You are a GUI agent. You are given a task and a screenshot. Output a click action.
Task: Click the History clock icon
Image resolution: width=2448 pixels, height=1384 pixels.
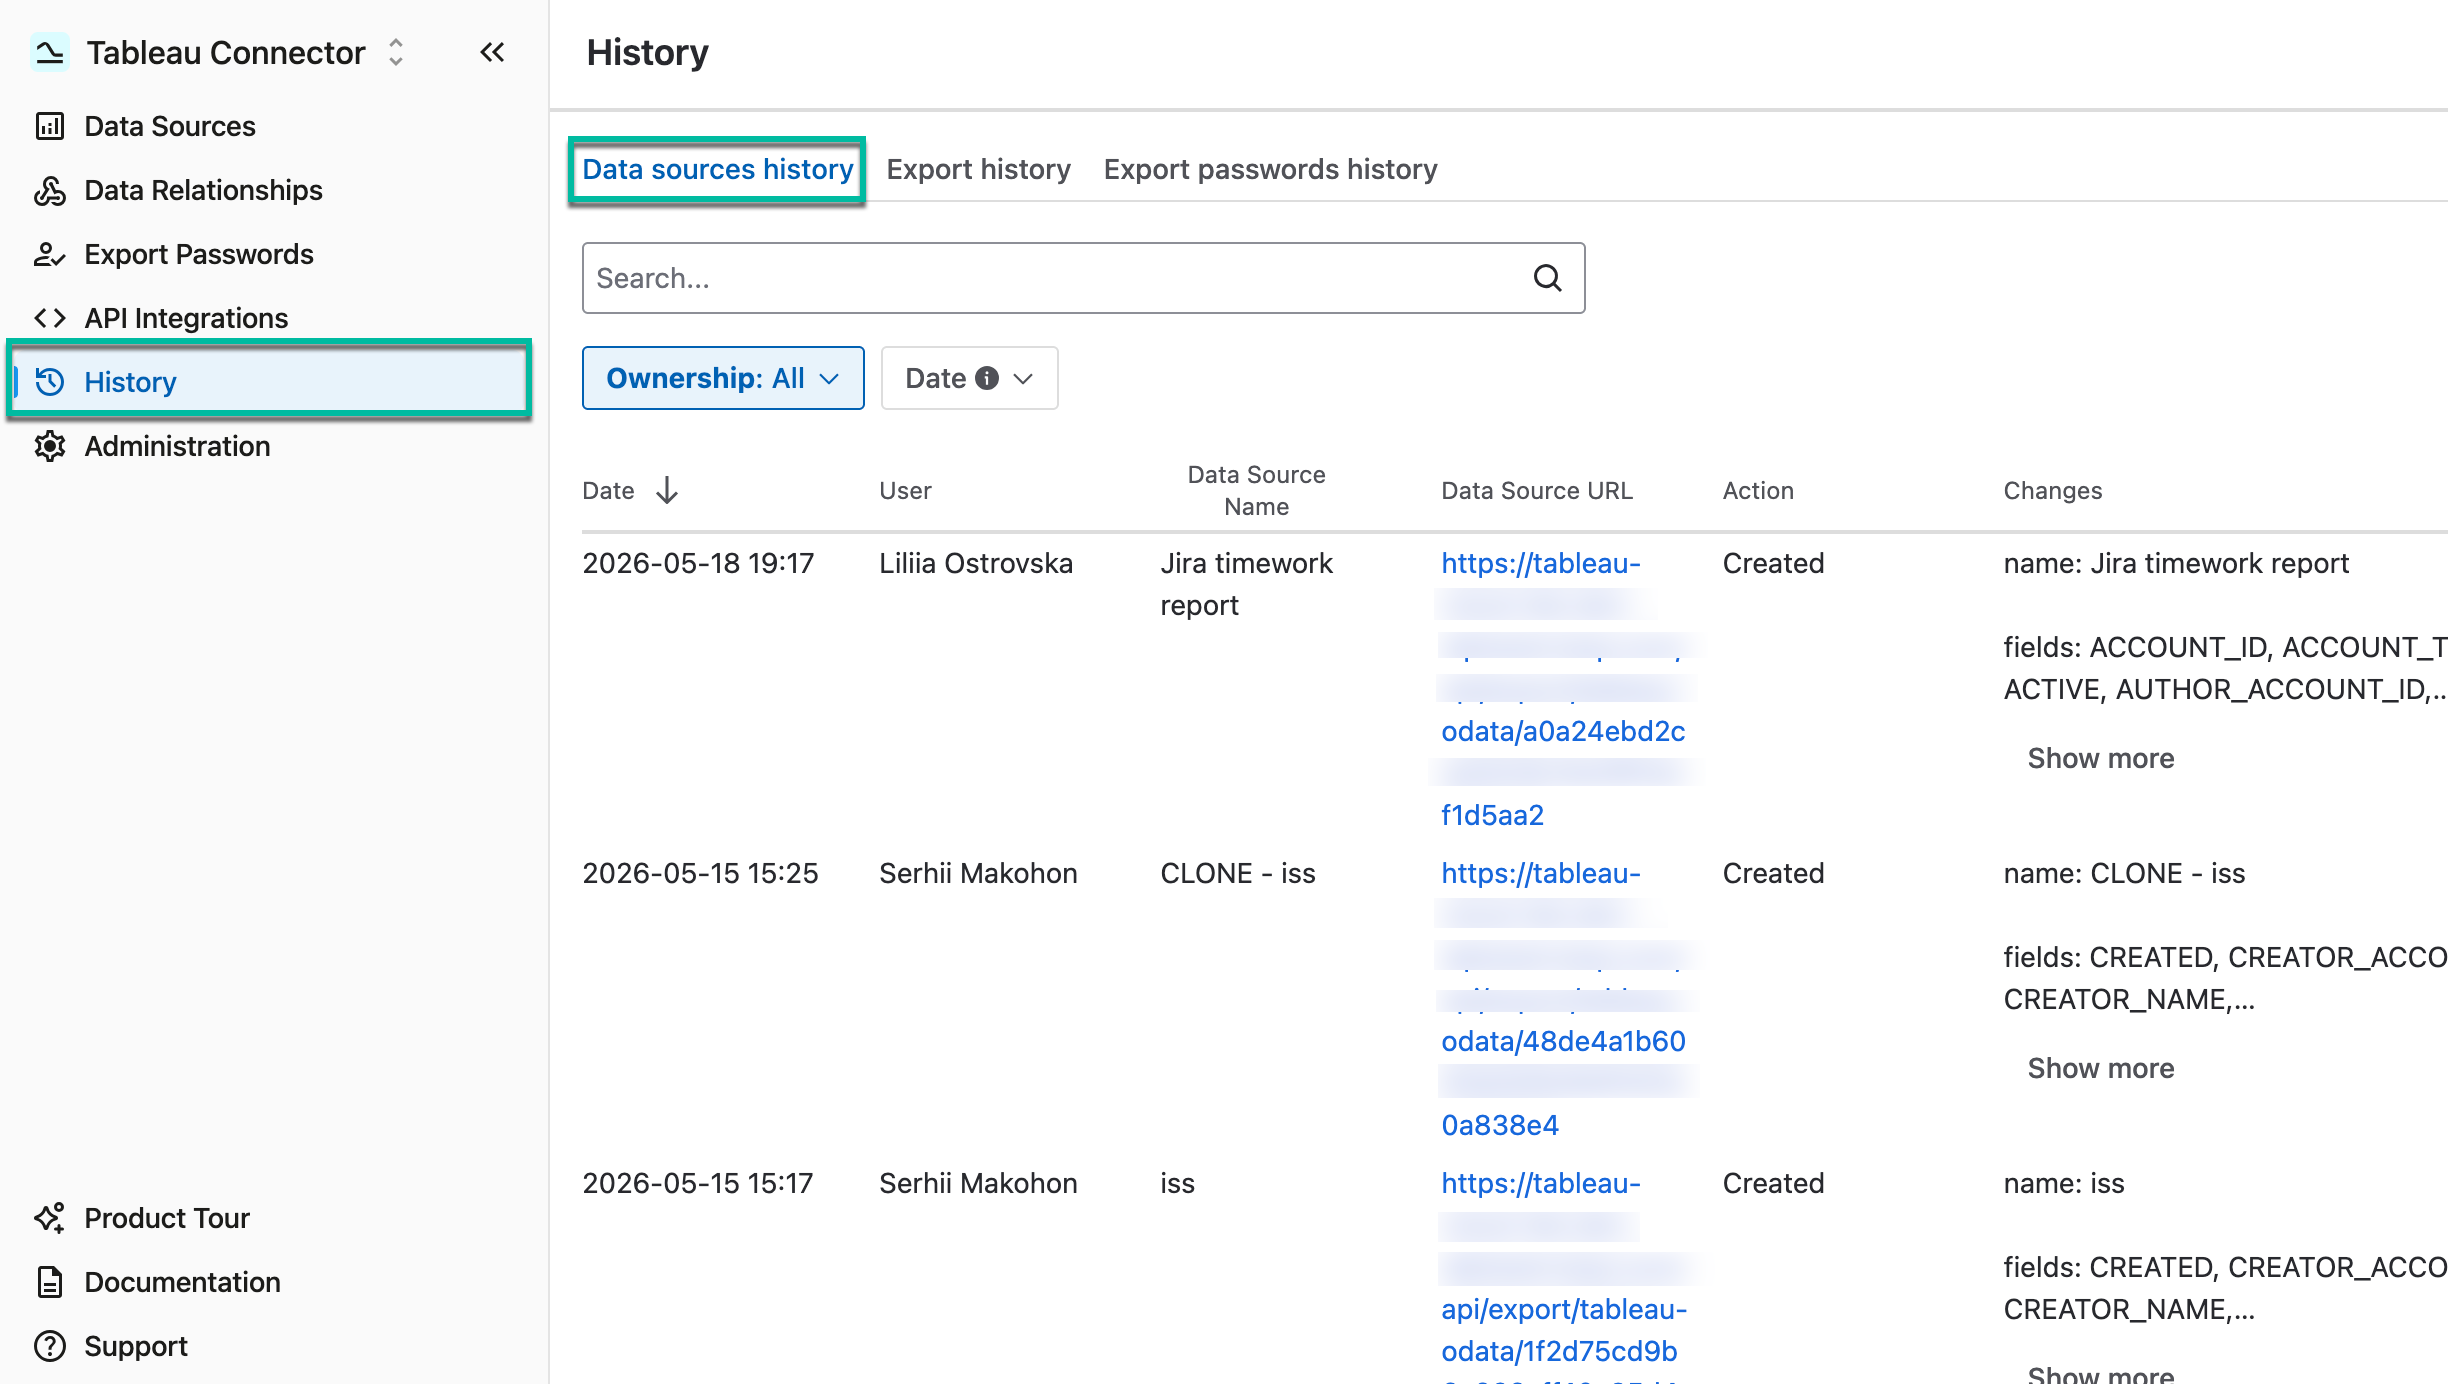pos(50,382)
